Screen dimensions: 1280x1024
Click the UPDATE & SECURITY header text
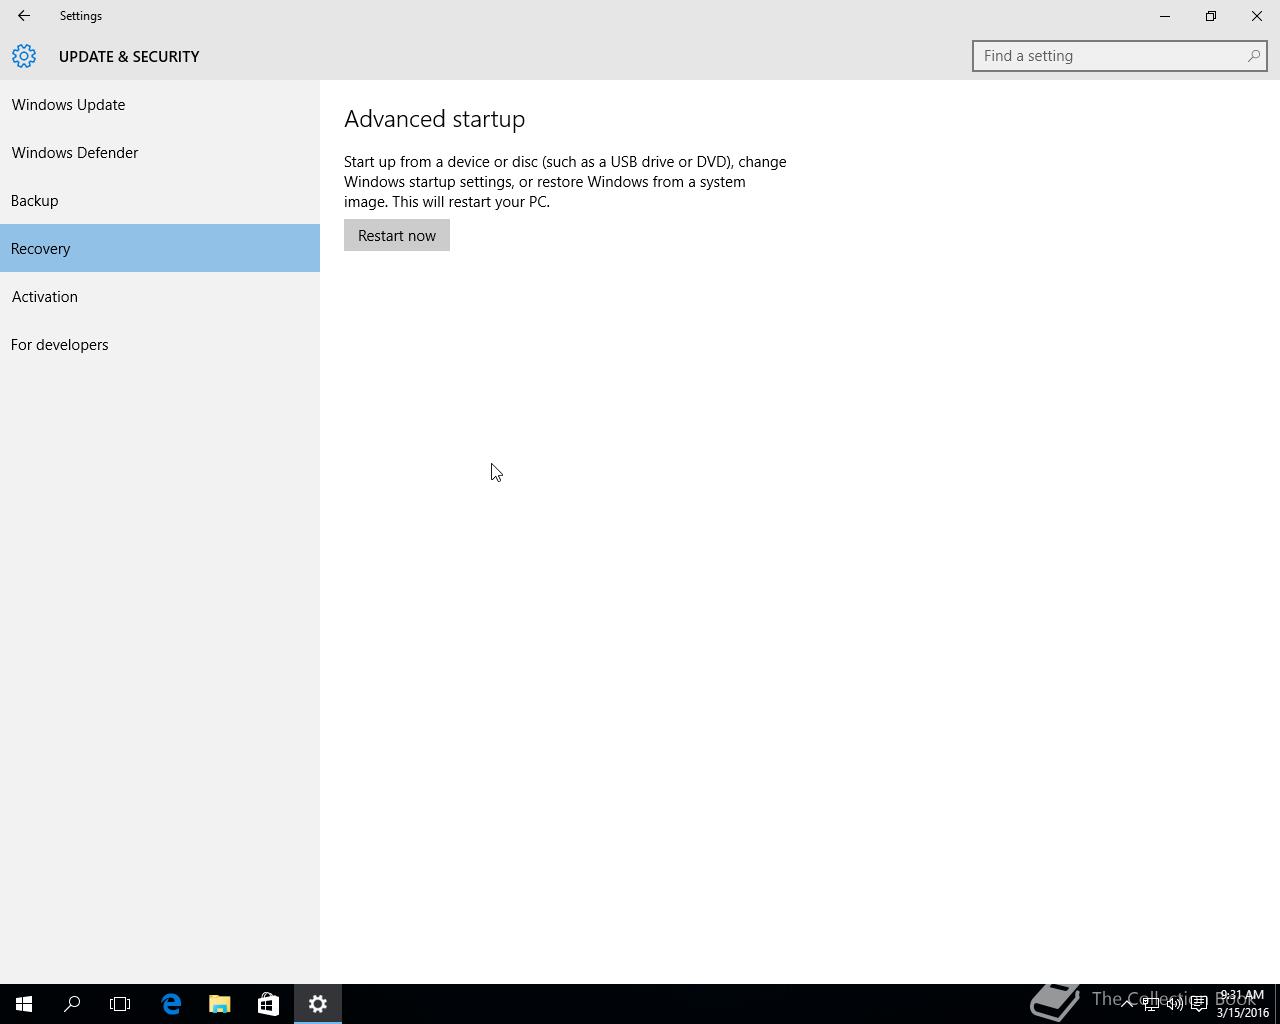point(129,56)
